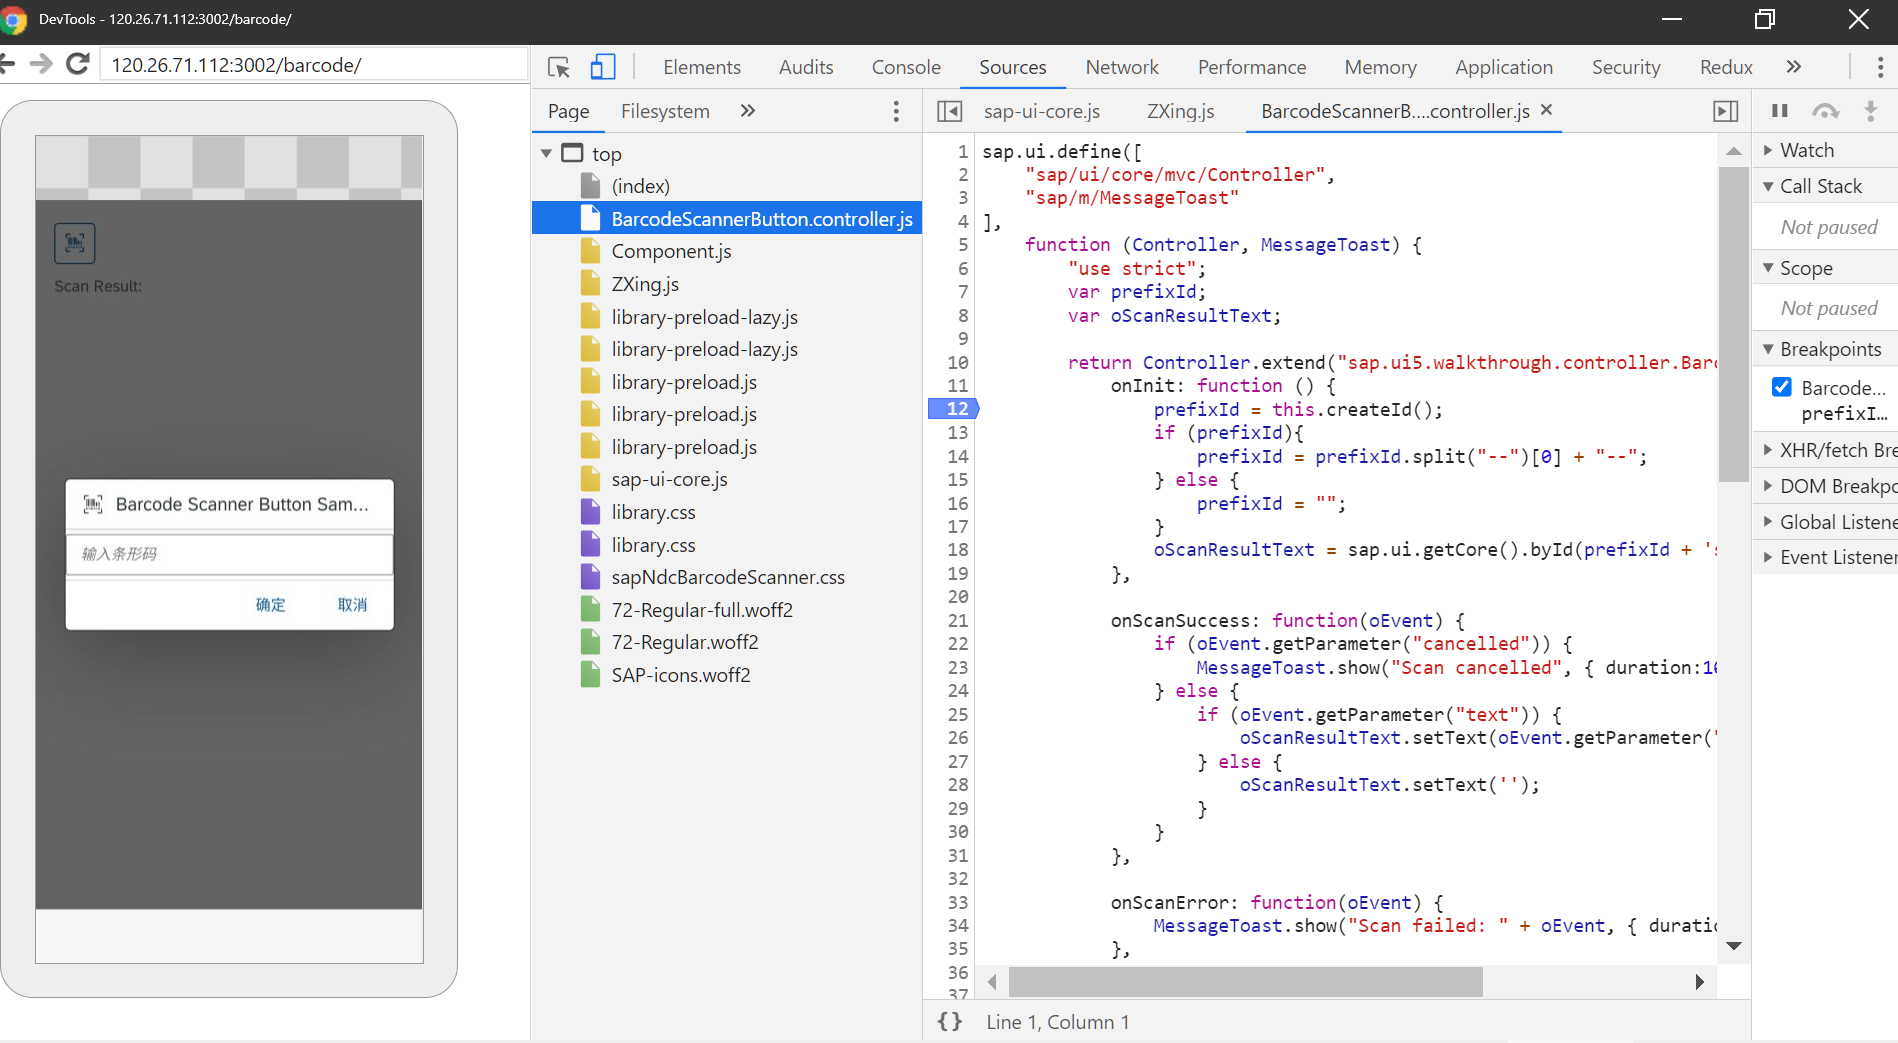Toggle the Barcode breakpoint checkbox
Screen dimensions: 1898x1043
[1782, 387]
